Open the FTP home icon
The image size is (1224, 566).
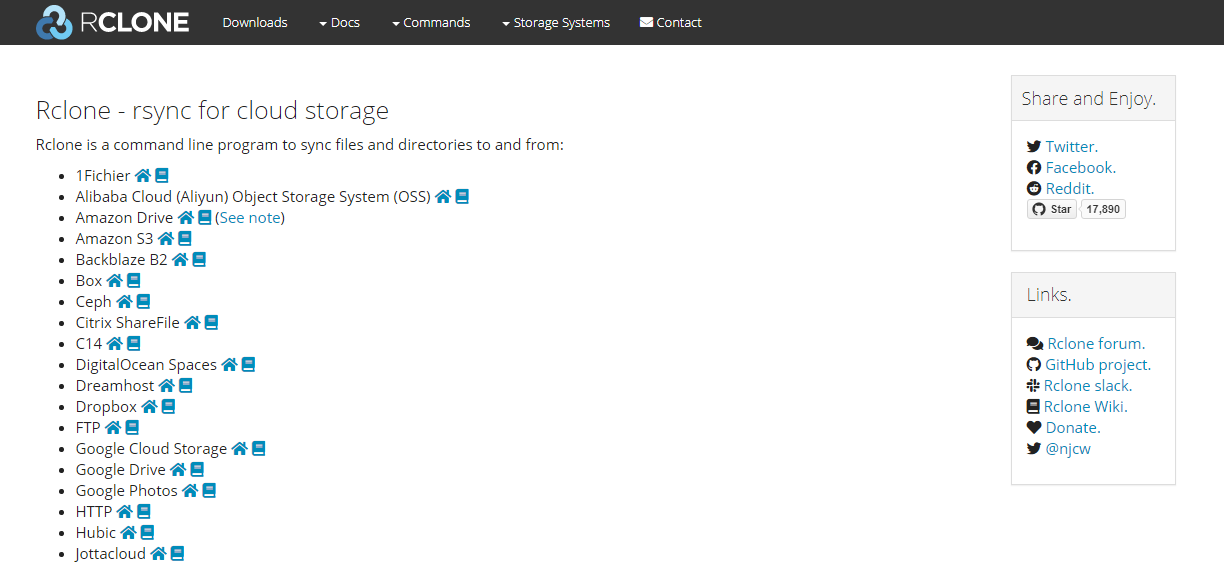(x=113, y=428)
